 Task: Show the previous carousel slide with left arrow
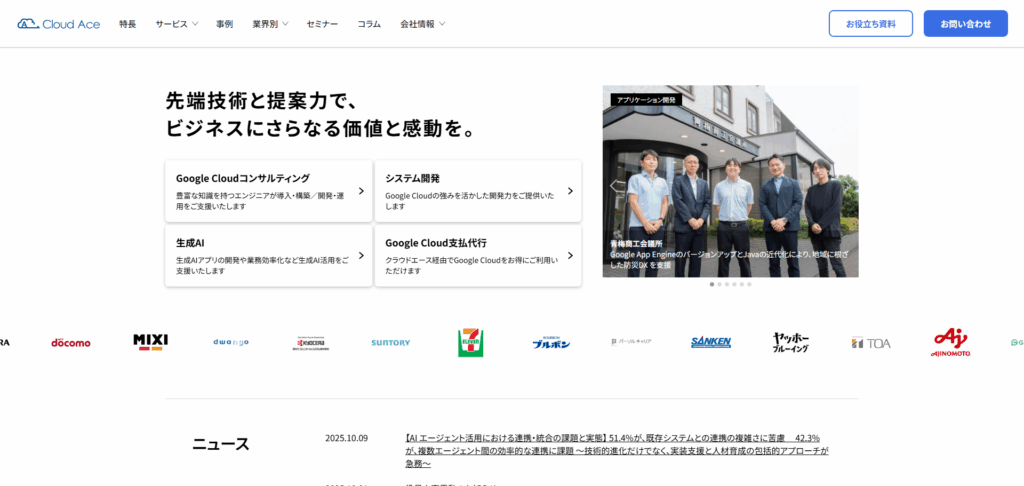pyautogui.click(x=616, y=185)
